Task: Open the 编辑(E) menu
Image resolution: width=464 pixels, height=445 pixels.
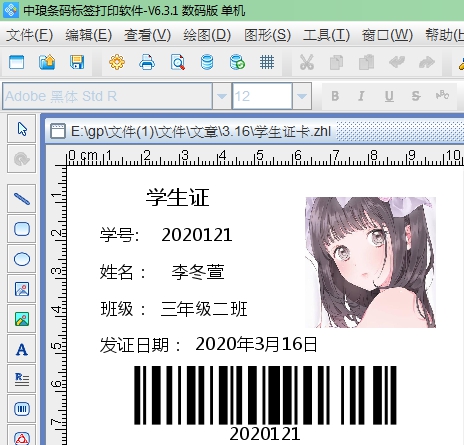Action: [x=88, y=35]
